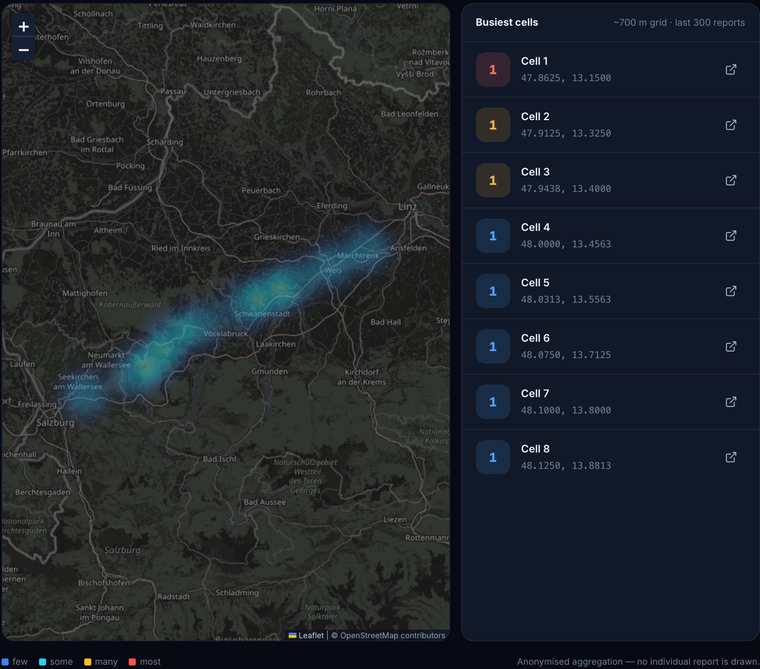This screenshot has width=760, height=669.
Task: Click the blue count badge of Cell 4
Action: click(493, 236)
